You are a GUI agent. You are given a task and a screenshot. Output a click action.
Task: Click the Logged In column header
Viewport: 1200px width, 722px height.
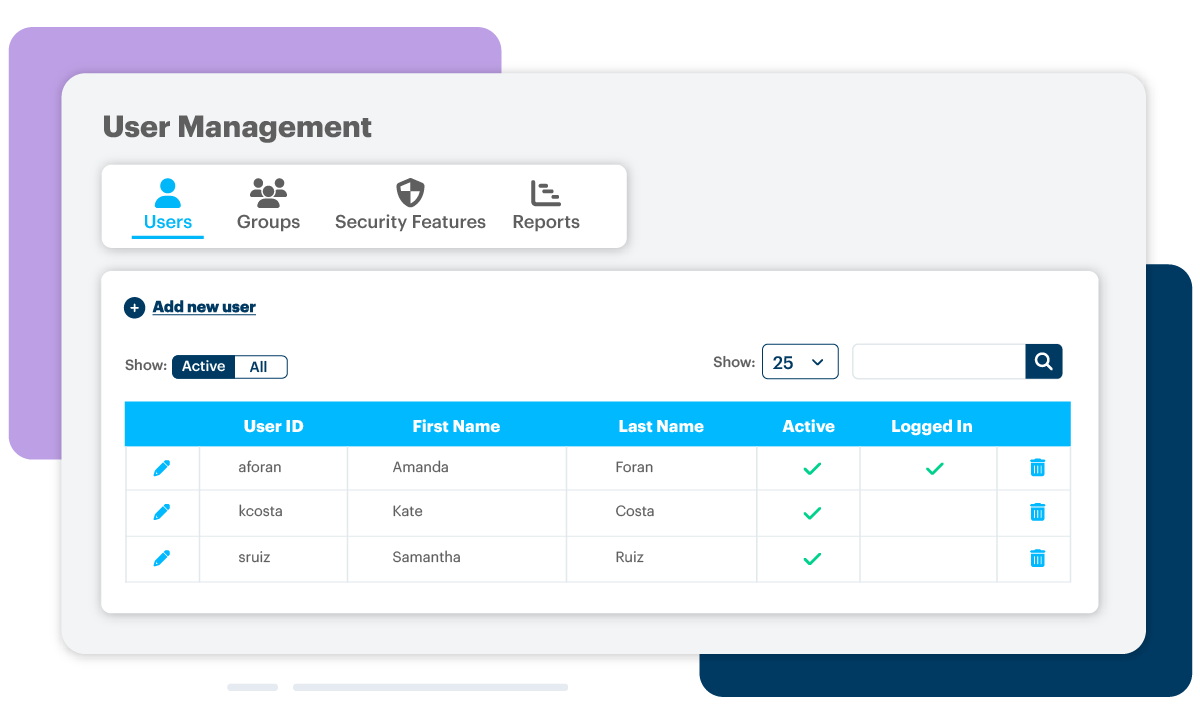tap(931, 426)
